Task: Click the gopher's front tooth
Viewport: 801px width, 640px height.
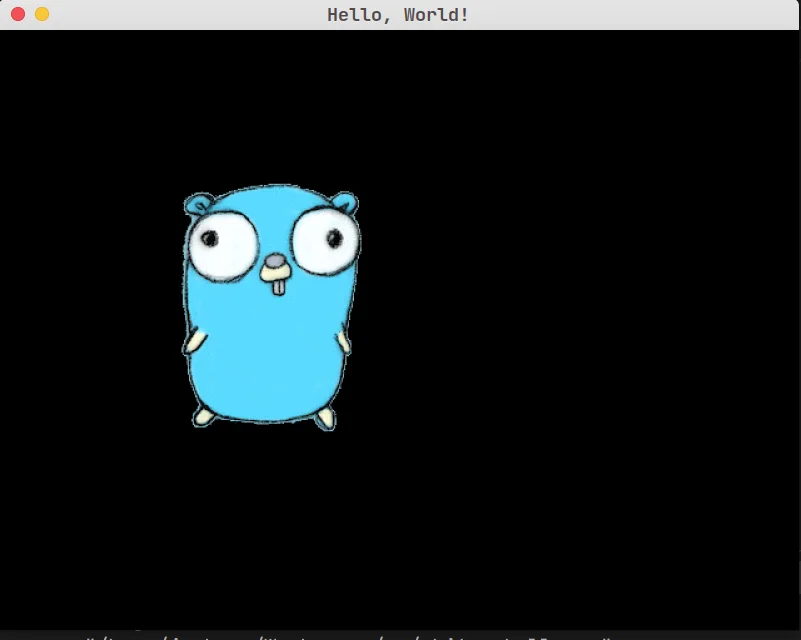Action: 278,288
